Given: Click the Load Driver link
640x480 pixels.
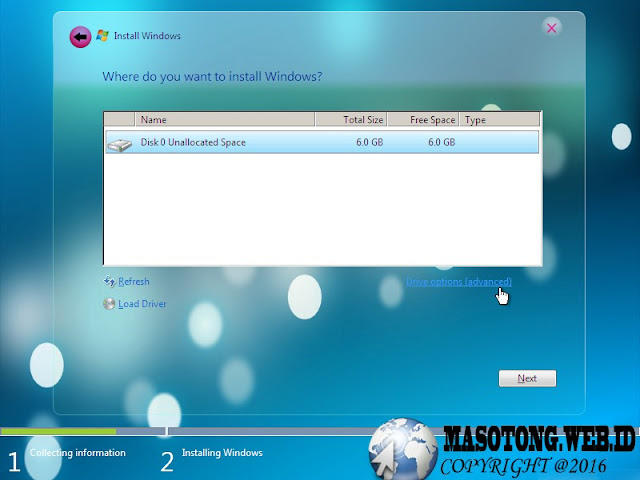Looking at the screenshot, I should click(x=142, y=304).
